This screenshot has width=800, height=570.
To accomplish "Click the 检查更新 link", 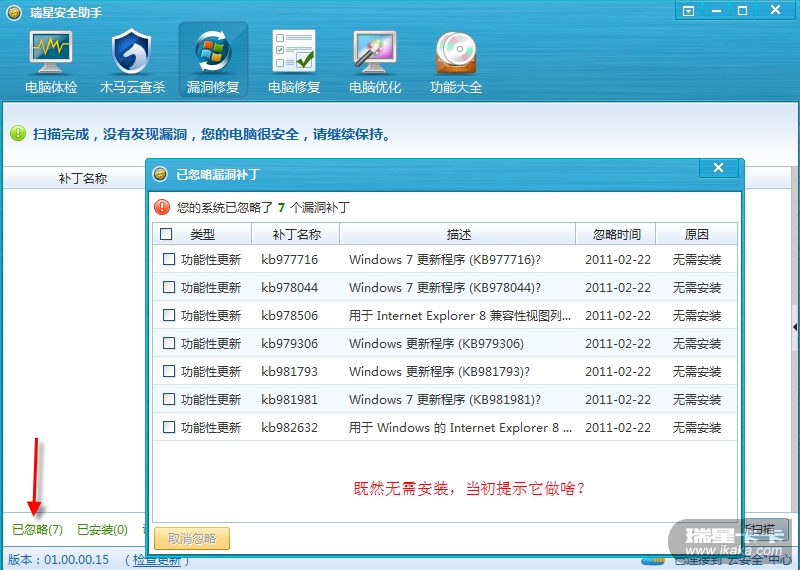I will [x=157, y=560].
